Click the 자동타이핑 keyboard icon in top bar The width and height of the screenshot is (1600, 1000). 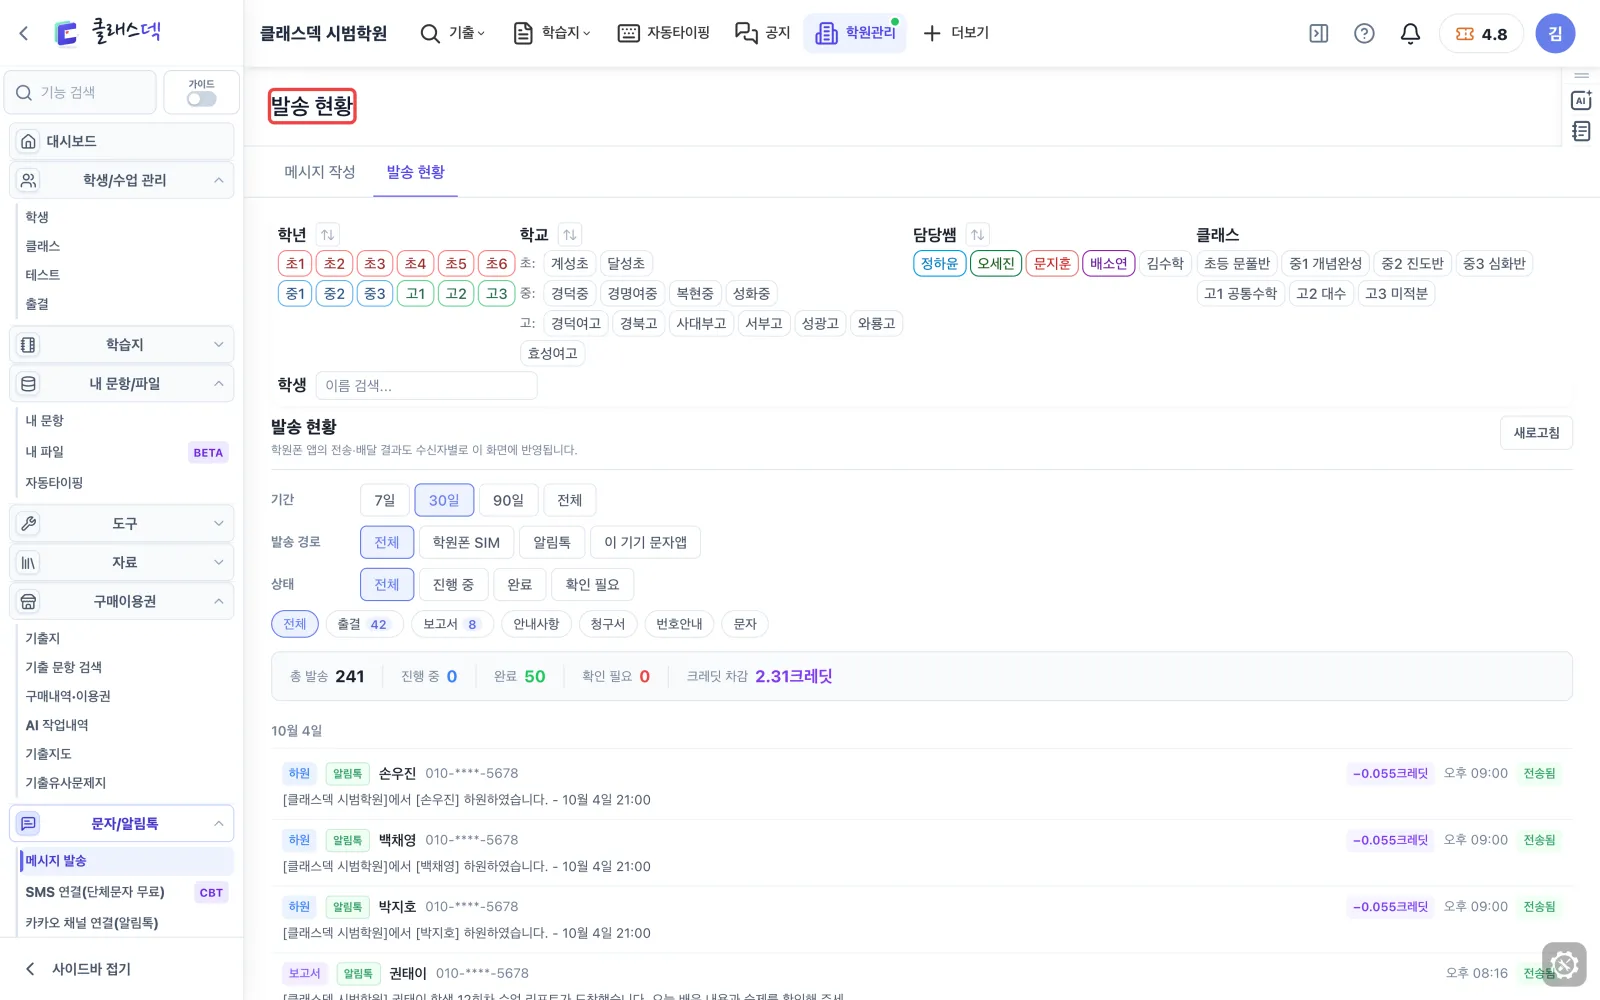click(629, 33)
